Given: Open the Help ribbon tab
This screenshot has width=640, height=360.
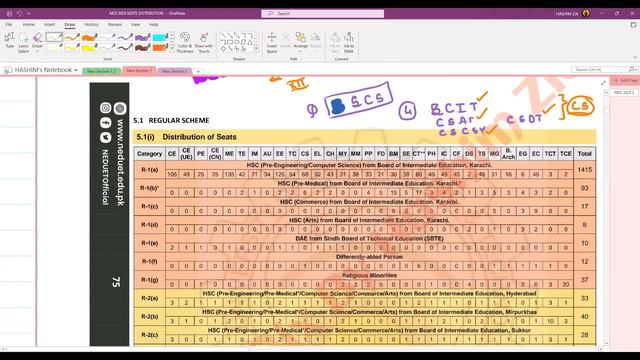Looking at the screenshot, I should pyautogui.click(x=153, y=24).
